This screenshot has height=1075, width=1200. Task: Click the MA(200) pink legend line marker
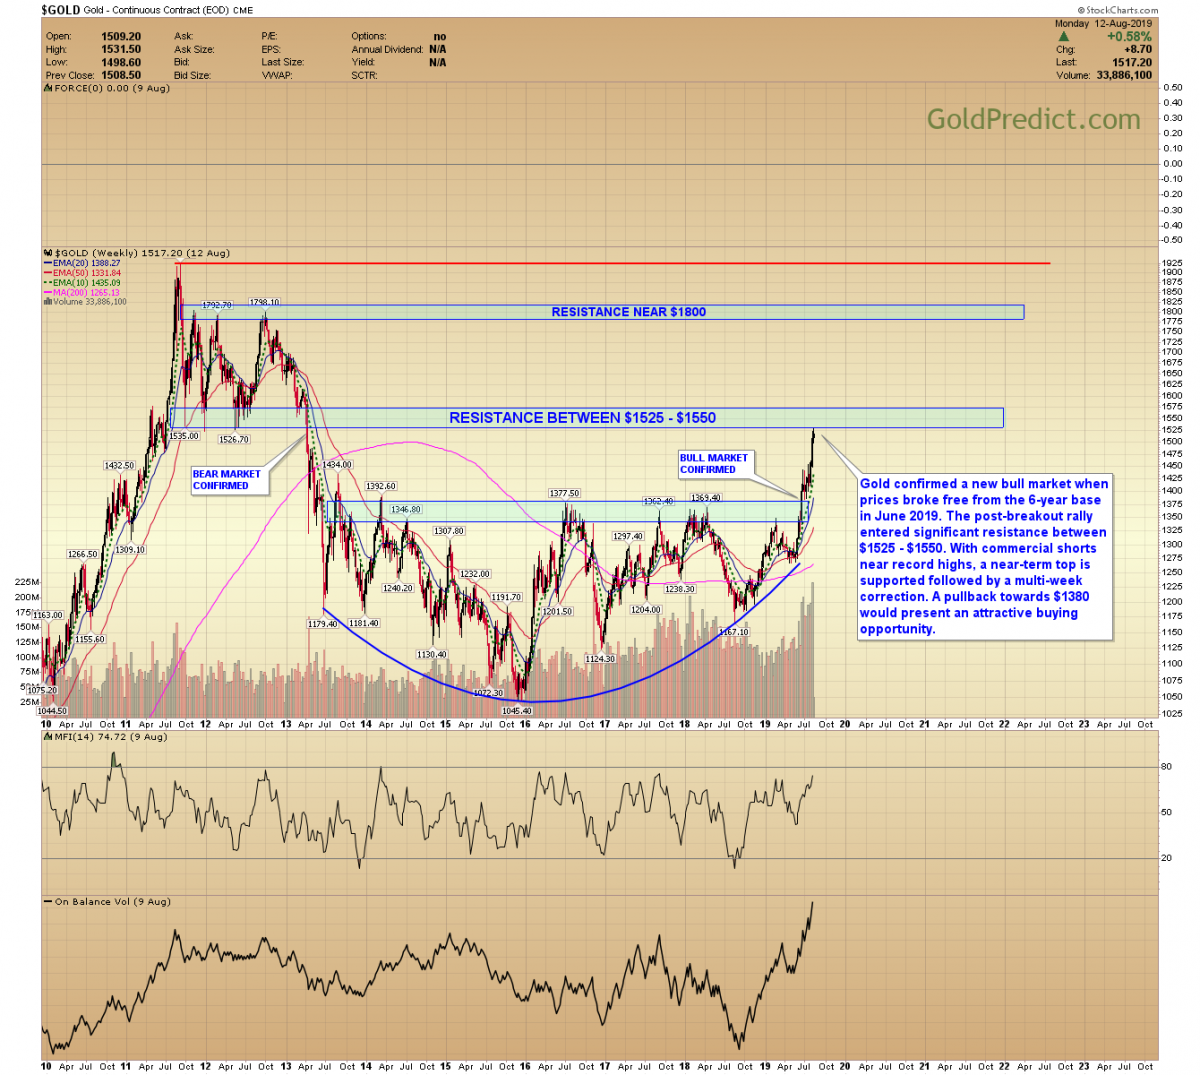48,292
